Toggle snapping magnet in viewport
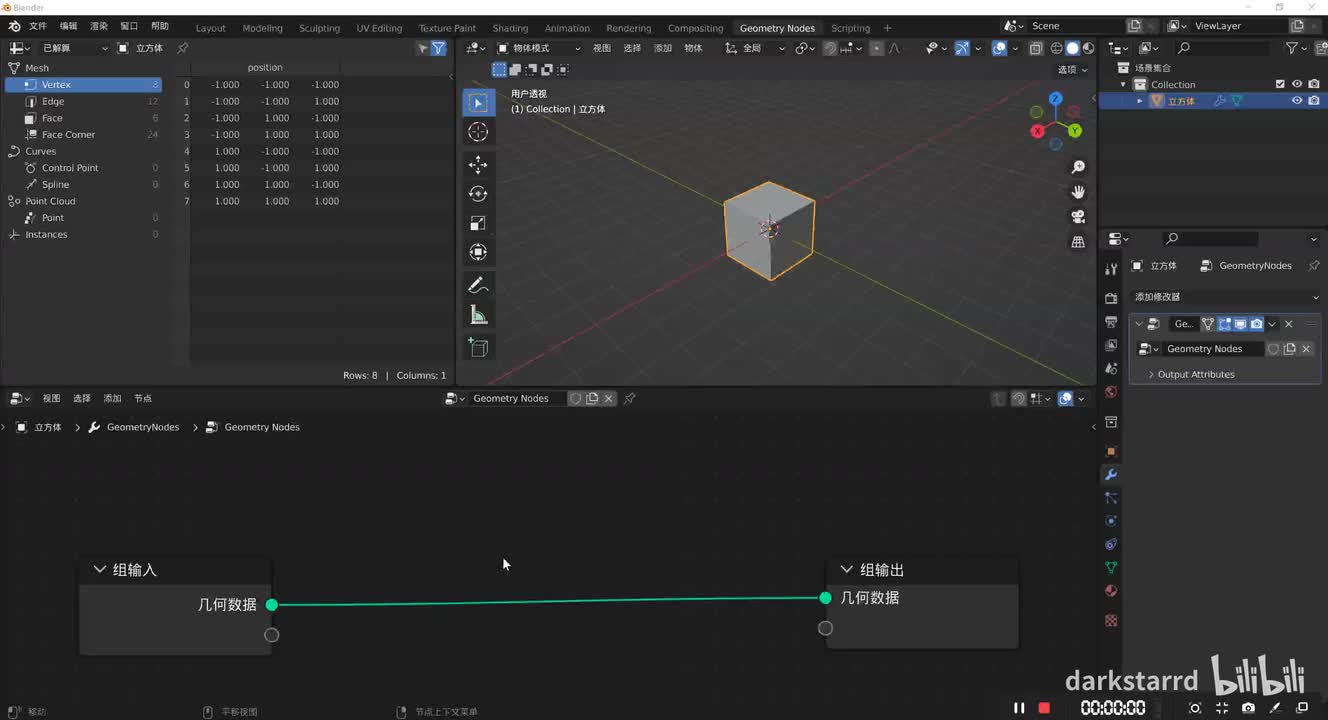The image size is (1328, 720). pyautogui.click(x=830, y=48)
